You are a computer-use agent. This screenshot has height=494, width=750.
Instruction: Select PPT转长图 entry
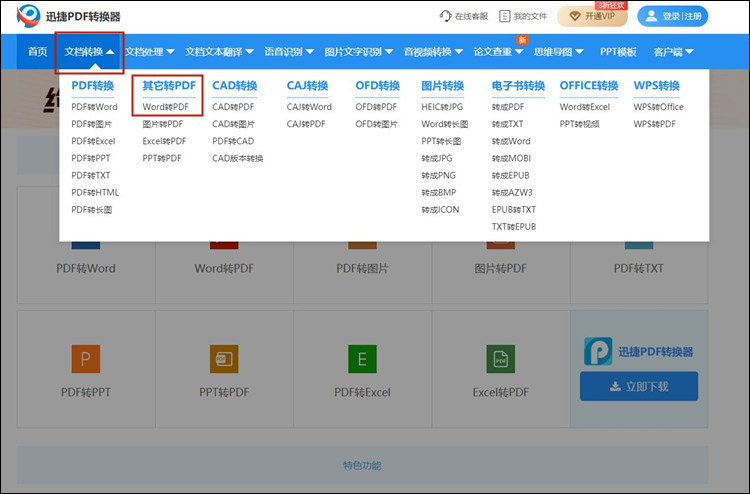pos(441,141)
